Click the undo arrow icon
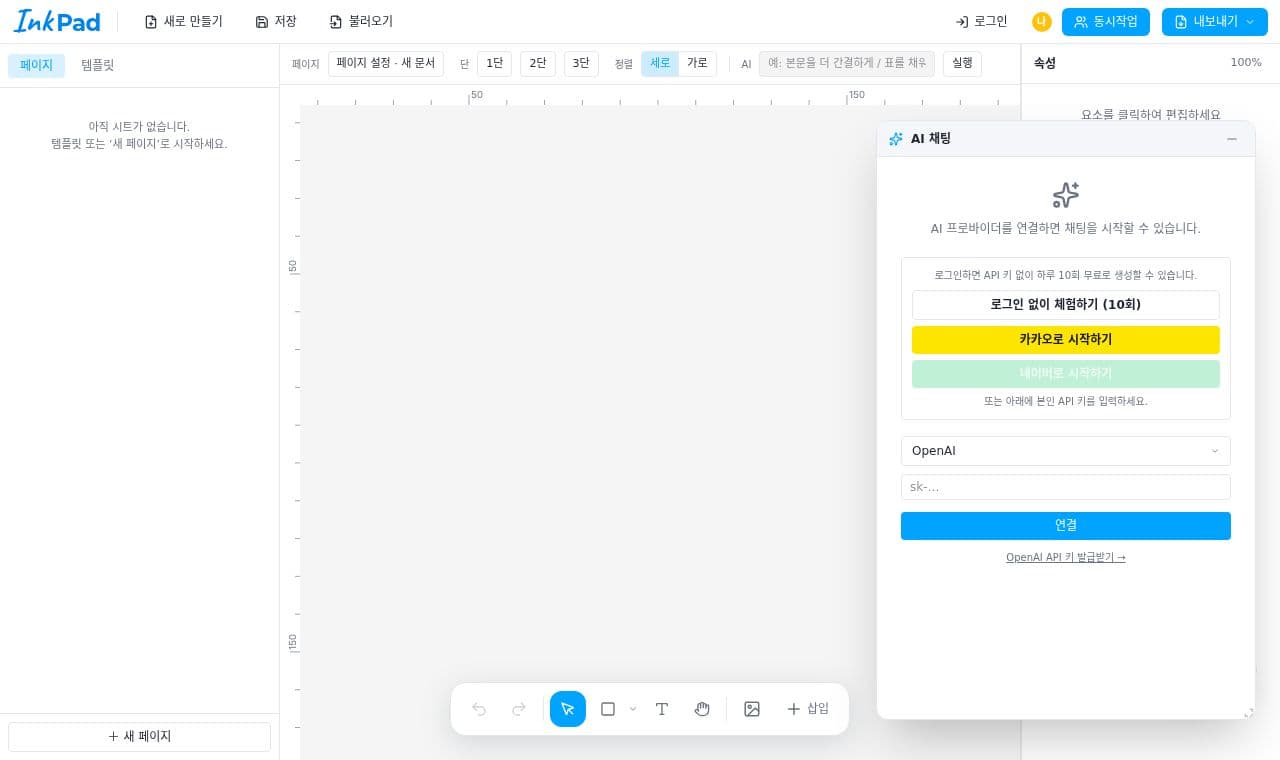 [x=479, y=709]
